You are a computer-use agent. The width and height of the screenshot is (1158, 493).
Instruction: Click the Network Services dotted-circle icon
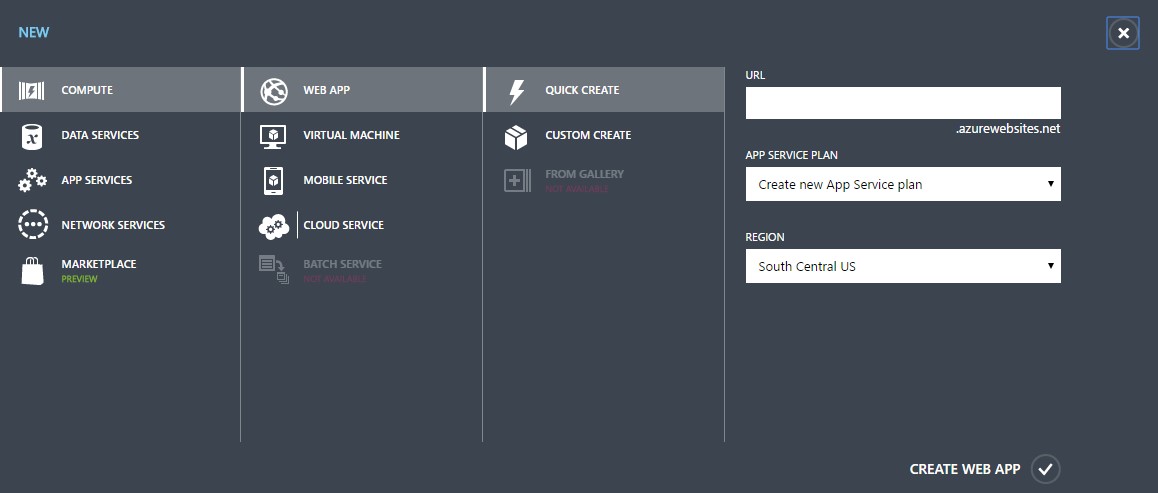[x=32, y=225]
